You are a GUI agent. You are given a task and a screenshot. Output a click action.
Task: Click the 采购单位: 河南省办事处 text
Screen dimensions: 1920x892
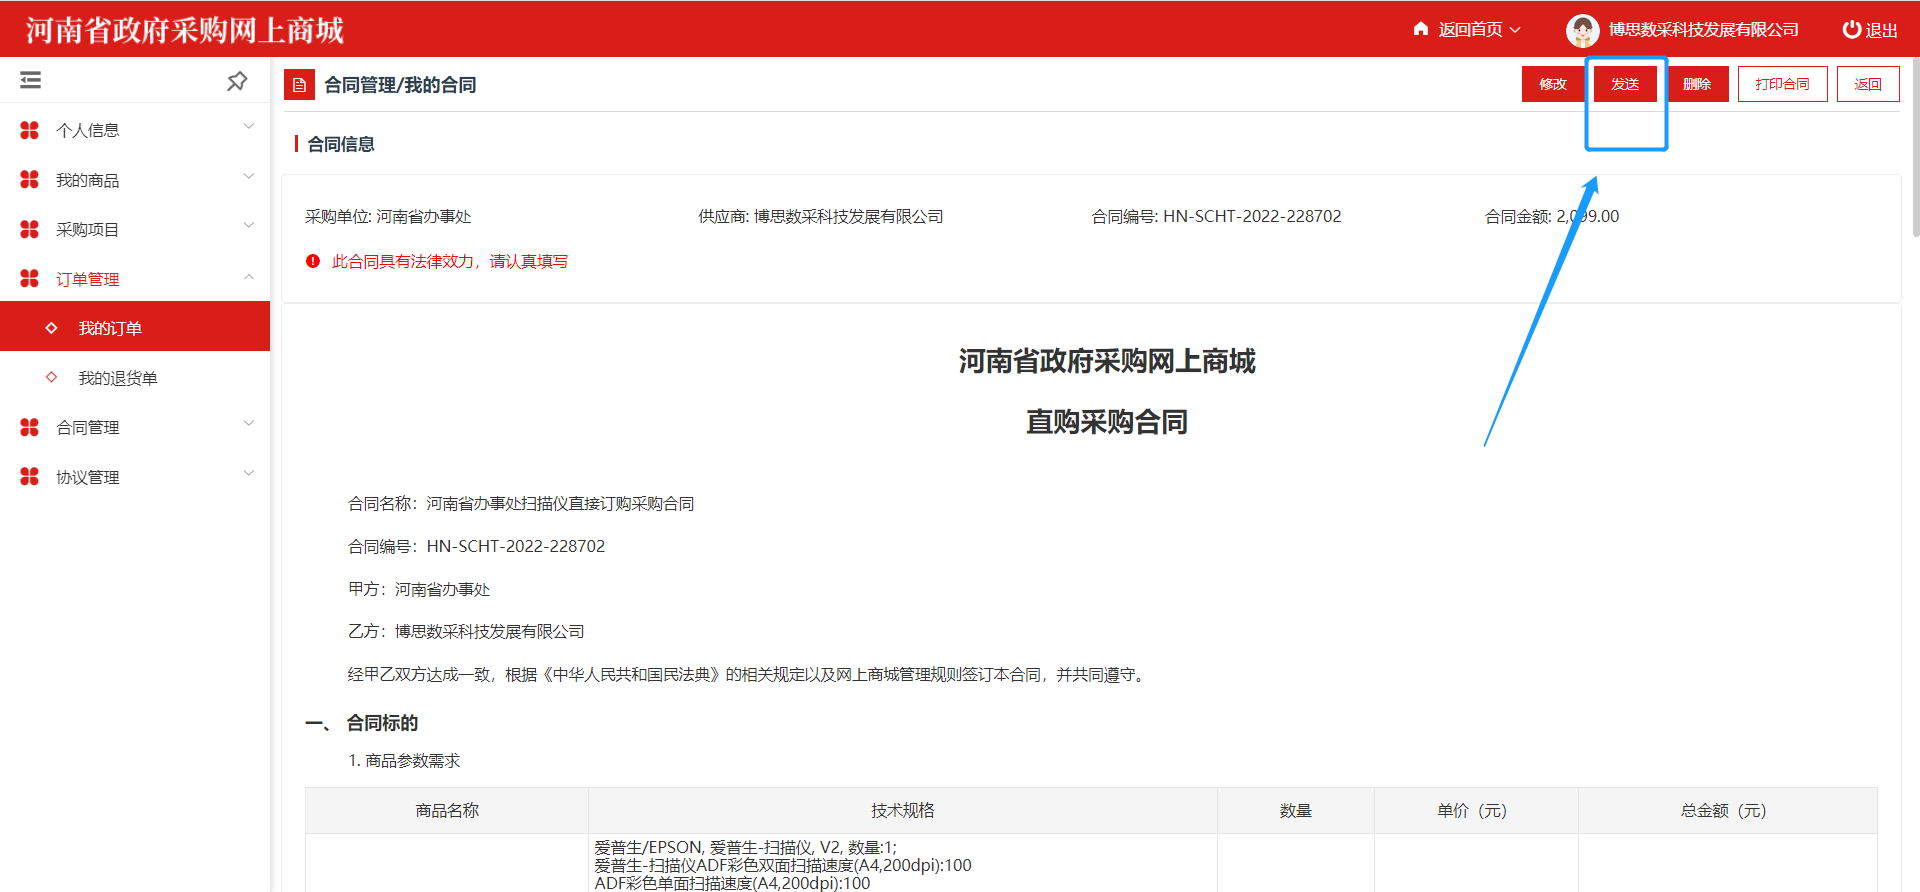[x=388, y=216]
